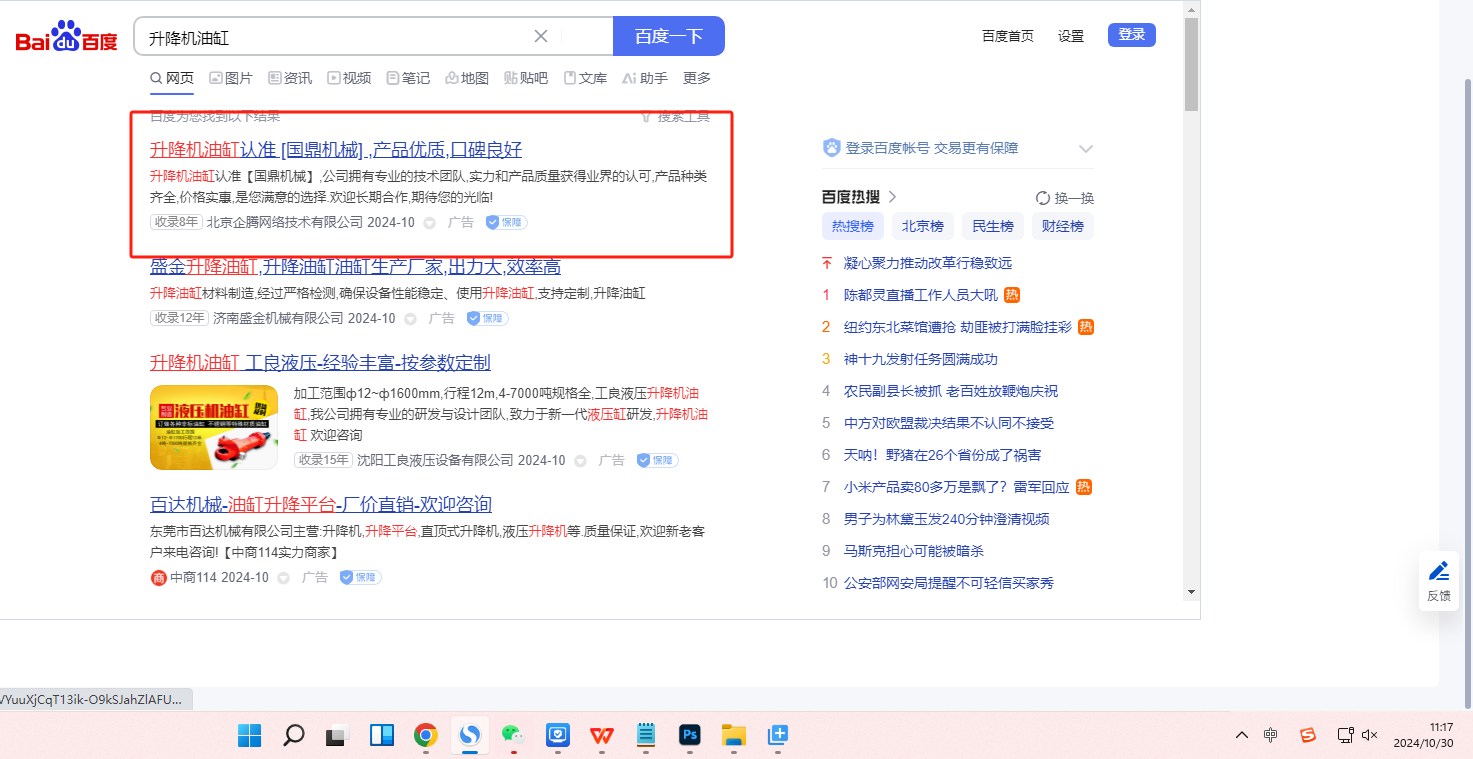This screenshot has width=1473, height=759.
Task: Click the 换一换 refresh icon
Action: point(1043,198)
